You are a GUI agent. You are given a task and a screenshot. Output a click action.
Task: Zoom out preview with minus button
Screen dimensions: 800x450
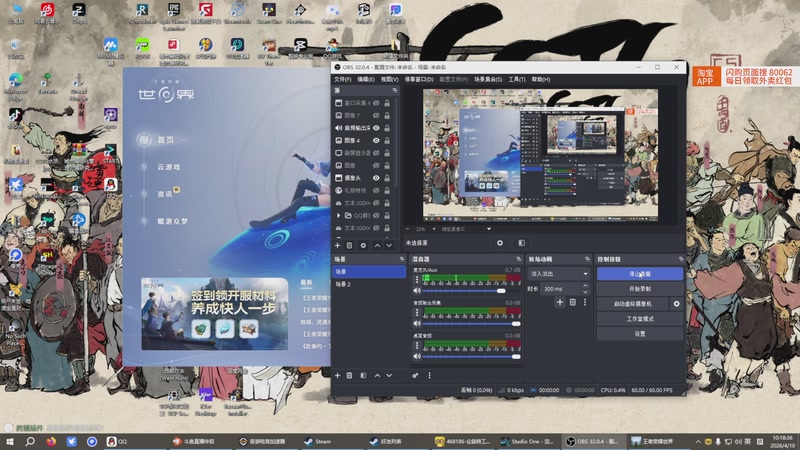408,229
